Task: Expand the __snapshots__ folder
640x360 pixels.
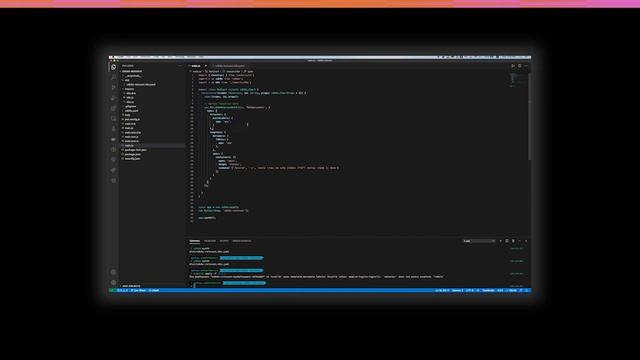Action: pos(133,76)
